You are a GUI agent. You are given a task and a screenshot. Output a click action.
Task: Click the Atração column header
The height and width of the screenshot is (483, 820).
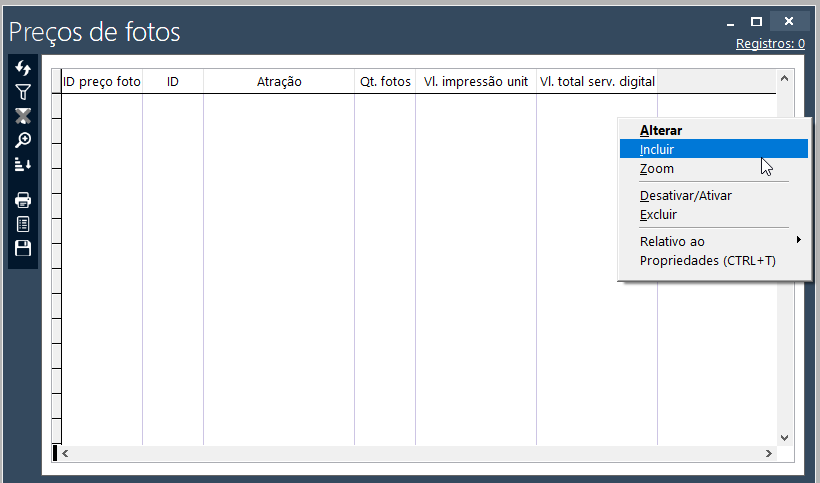(279, 82)
